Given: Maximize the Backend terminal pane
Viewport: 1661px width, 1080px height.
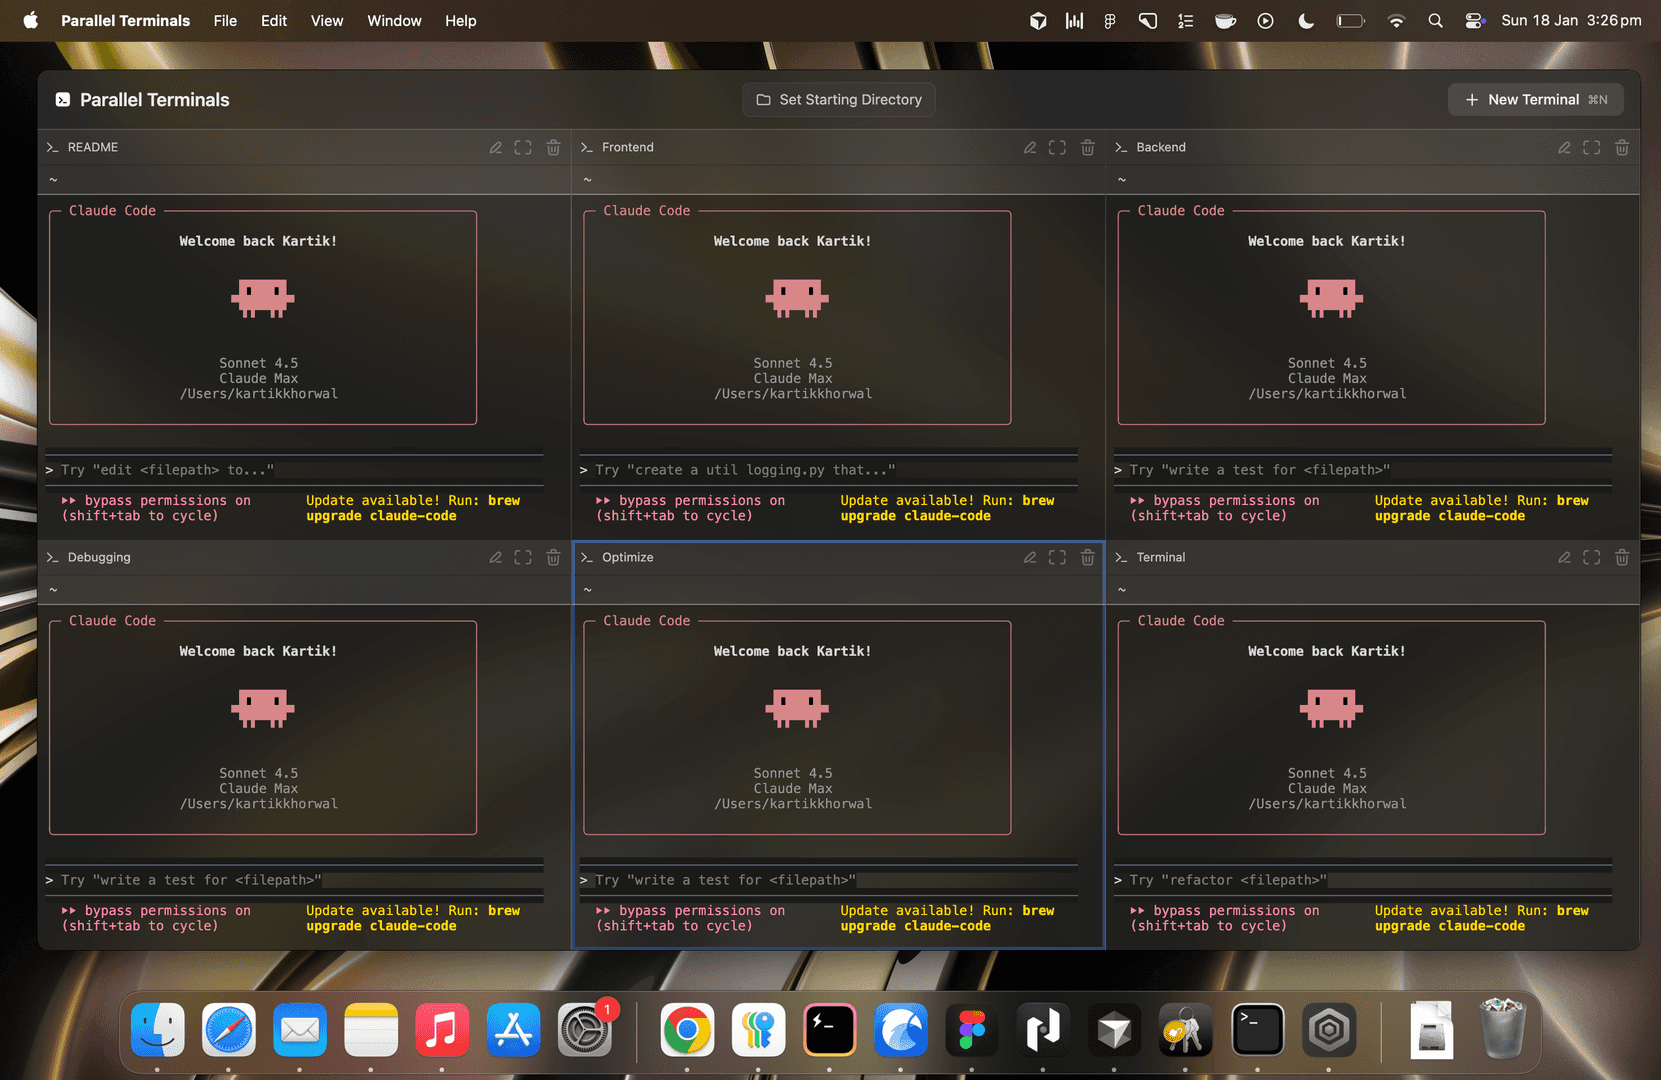Looking at the screenshot, I should tap(1591, 148).
